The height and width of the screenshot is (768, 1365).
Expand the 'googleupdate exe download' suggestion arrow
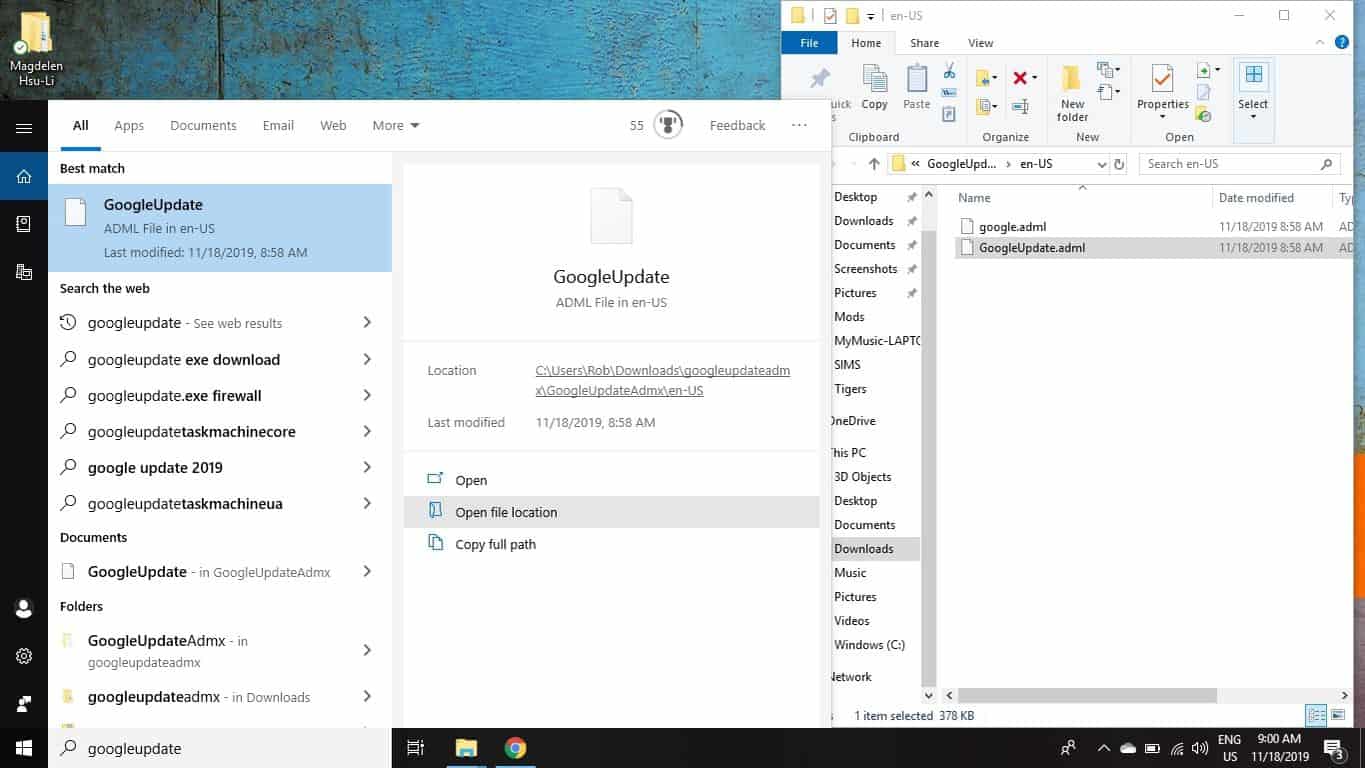367,359
